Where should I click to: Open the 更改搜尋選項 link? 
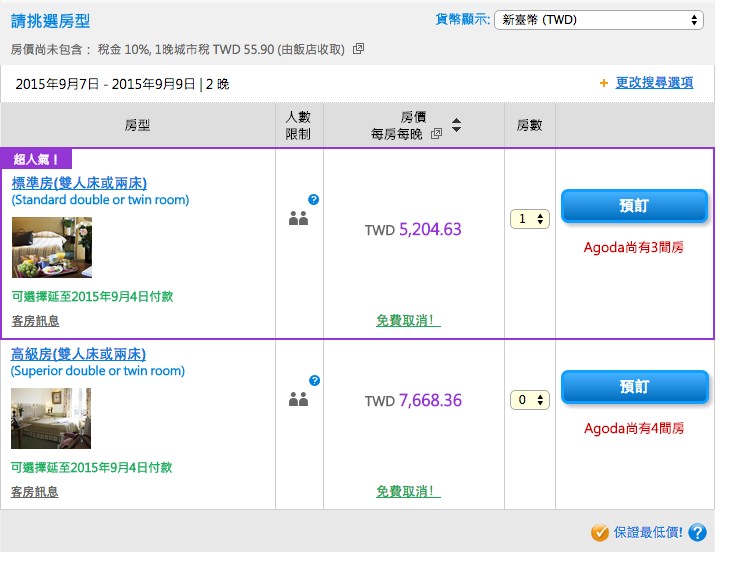(654, 83)
